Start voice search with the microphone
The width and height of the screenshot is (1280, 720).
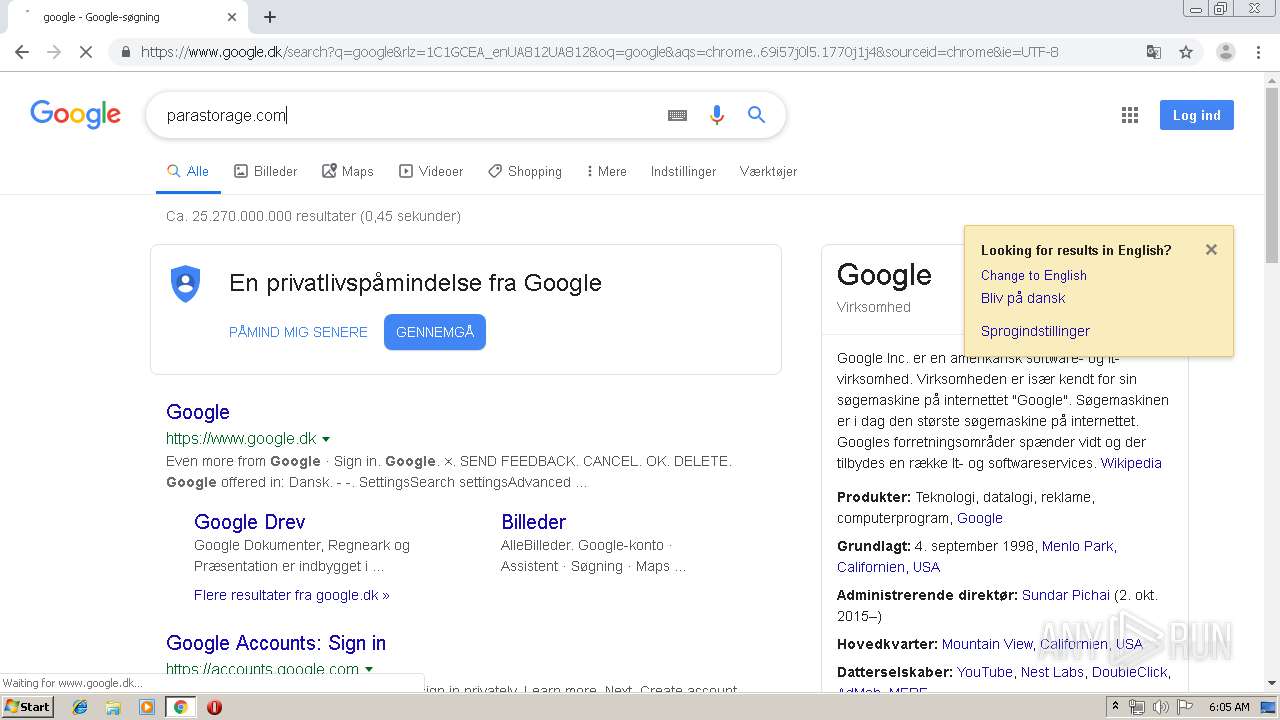click(716, 115)
